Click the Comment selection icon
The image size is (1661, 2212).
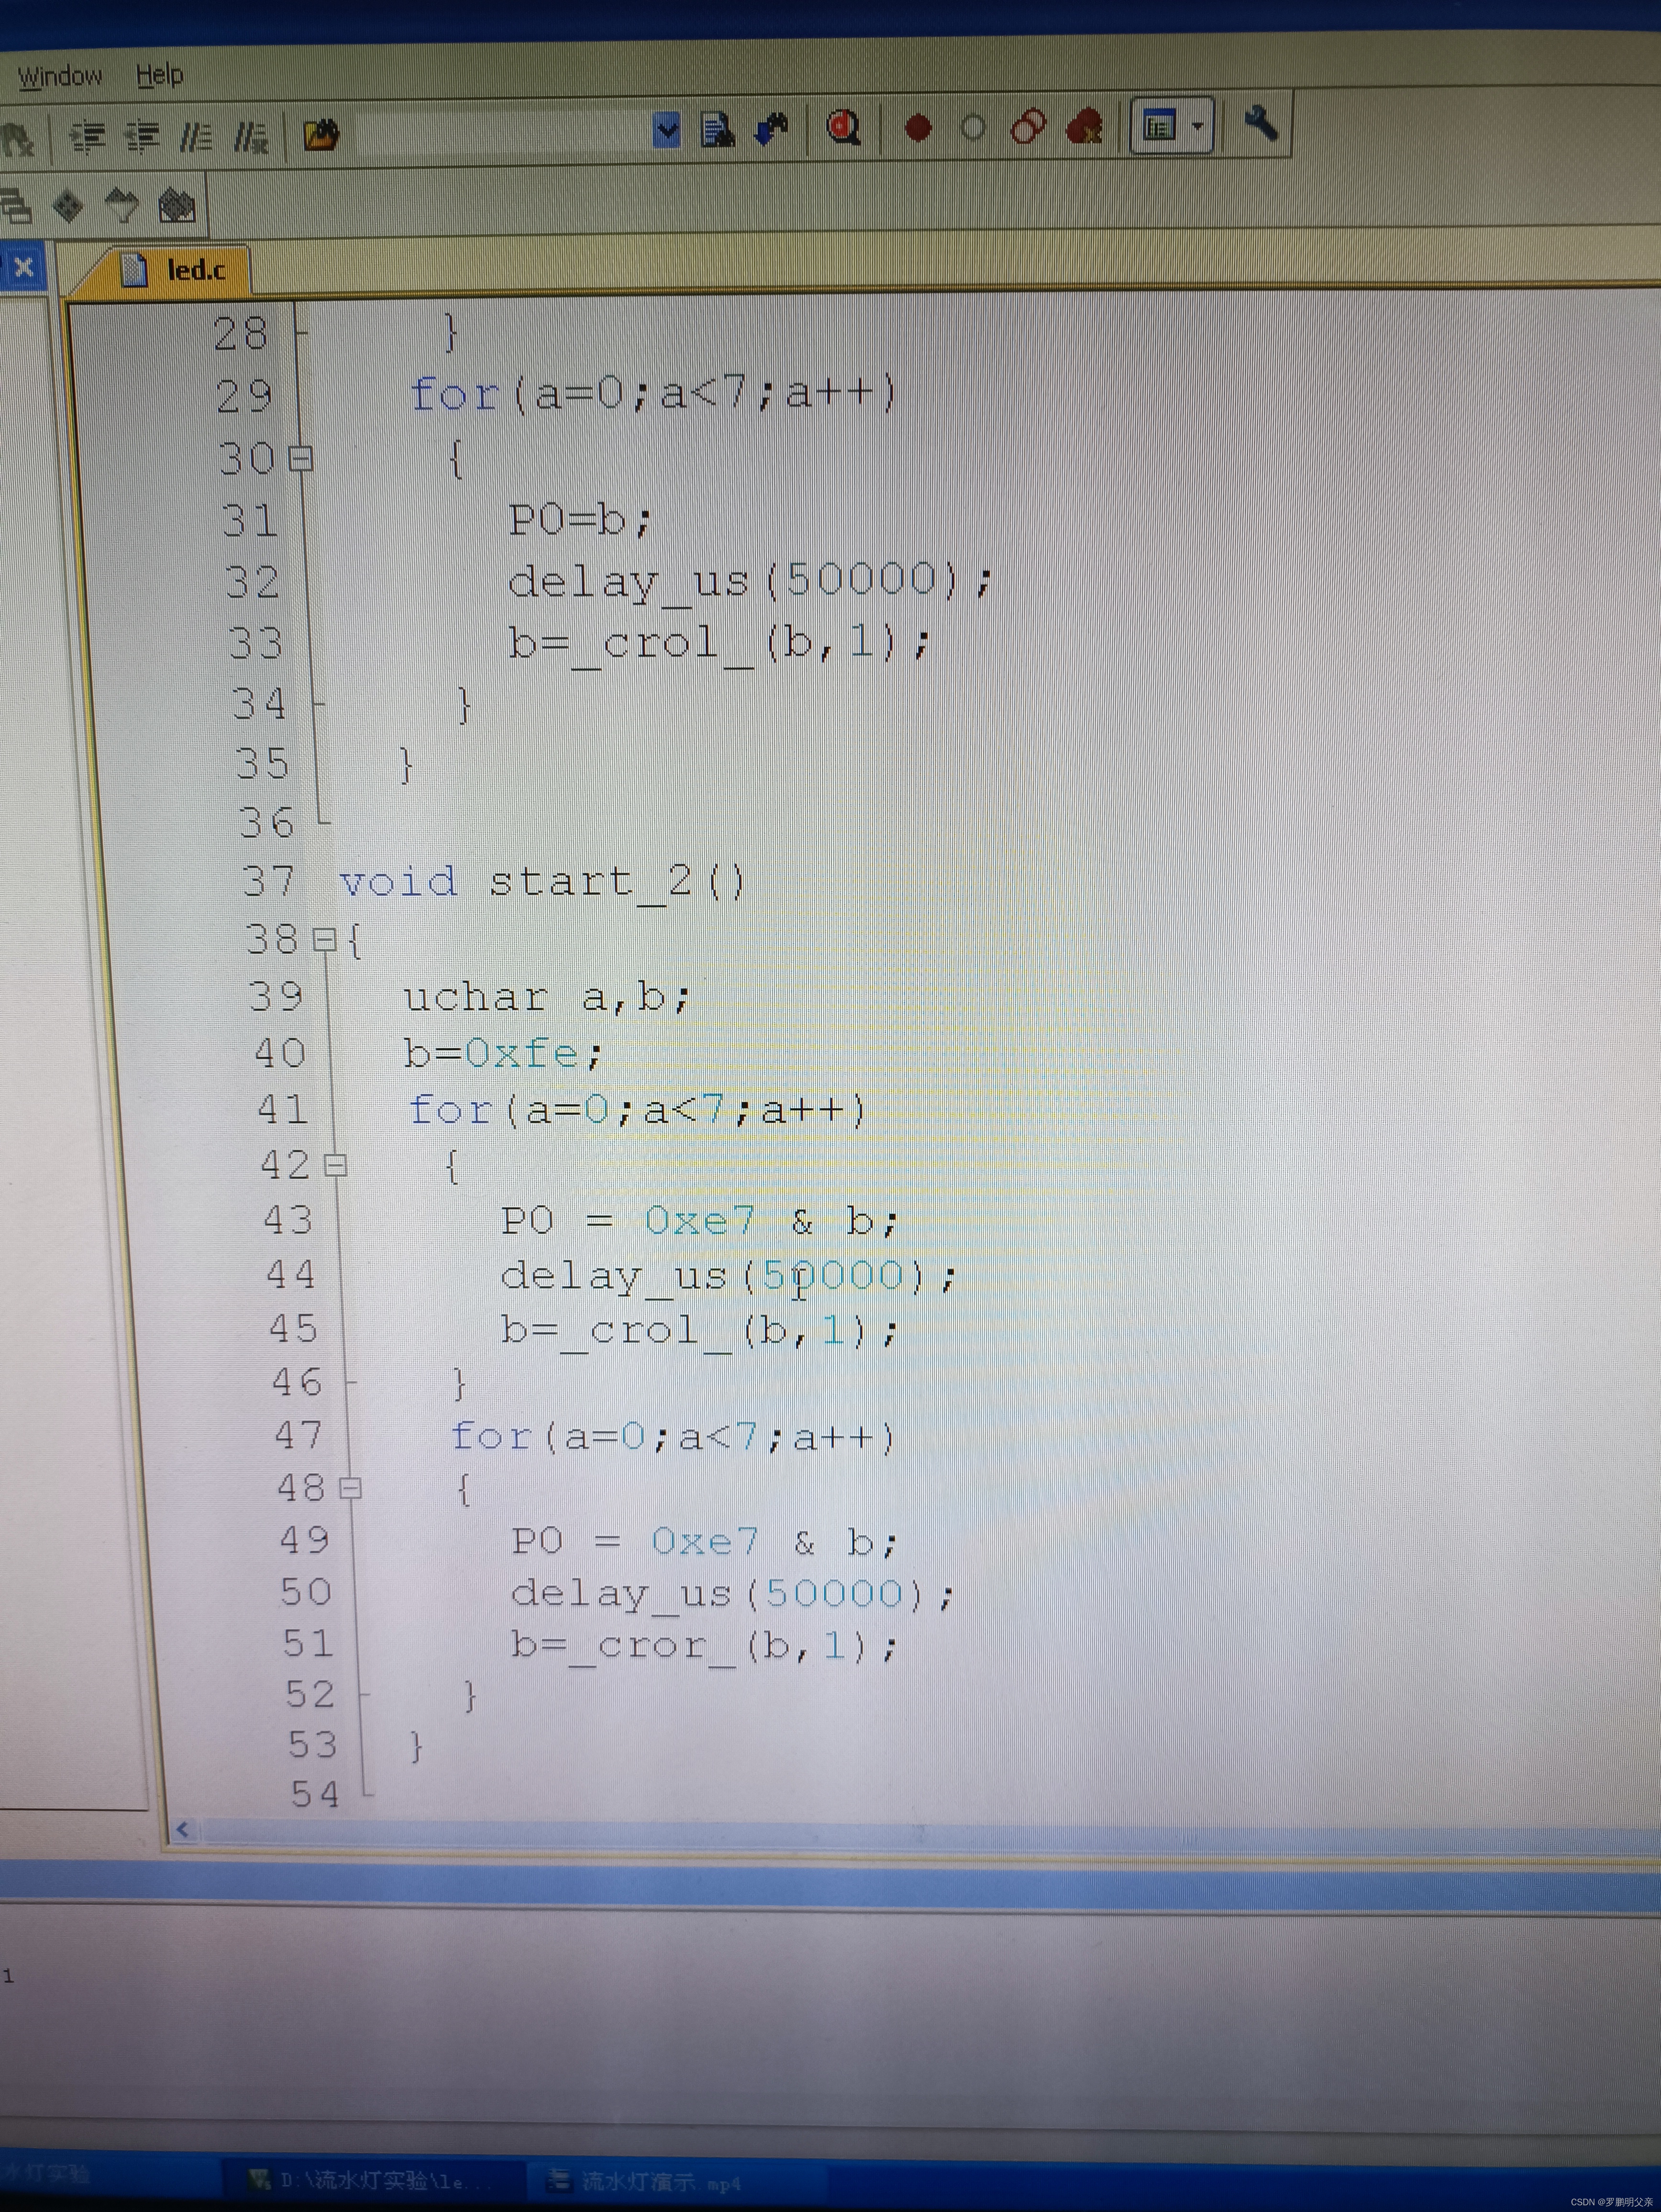point(196,135)
